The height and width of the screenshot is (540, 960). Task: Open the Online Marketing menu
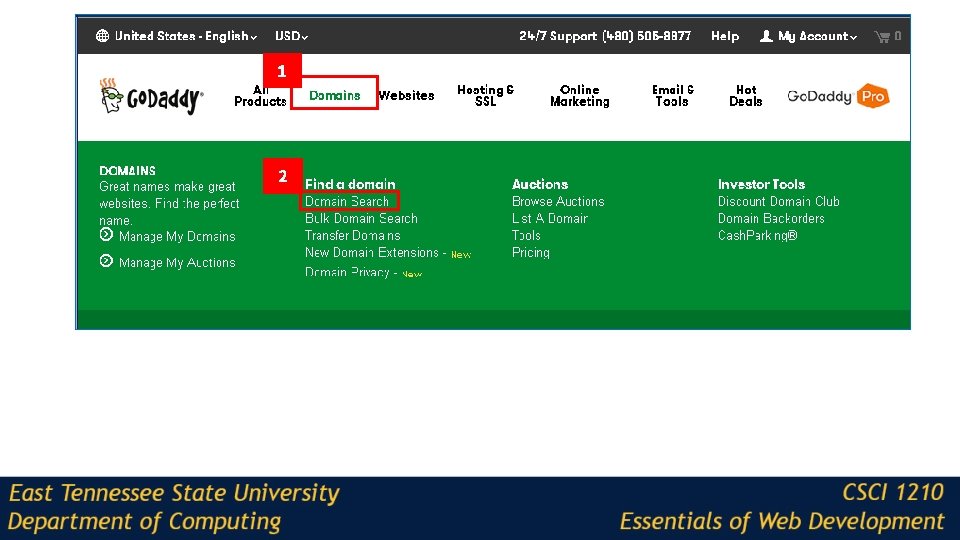click(580, 96)
